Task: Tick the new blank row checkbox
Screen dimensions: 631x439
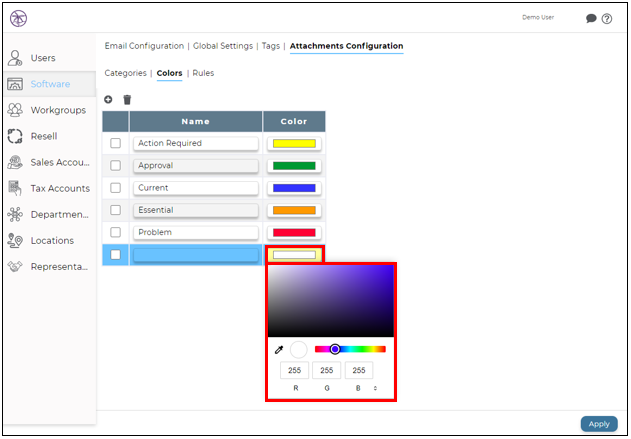Action: pos(115,255)
